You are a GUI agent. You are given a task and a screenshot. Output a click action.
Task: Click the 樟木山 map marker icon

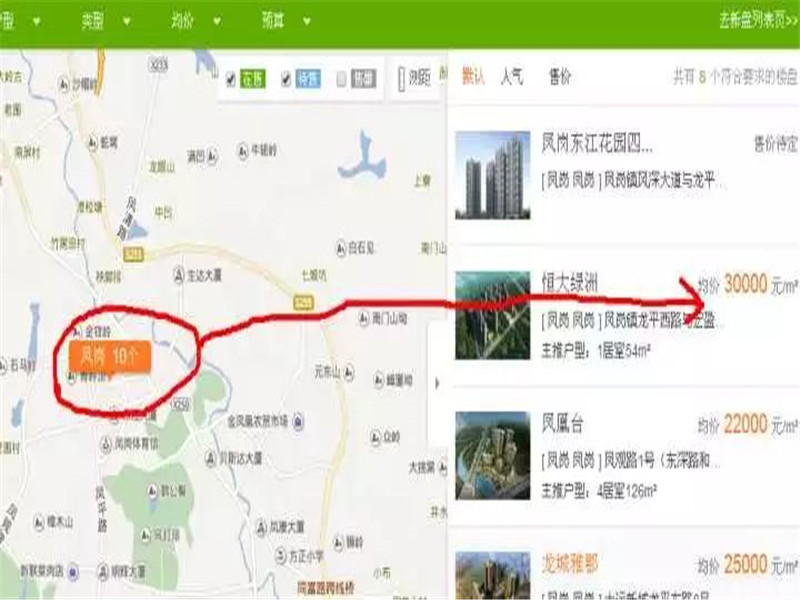[39, 522]
